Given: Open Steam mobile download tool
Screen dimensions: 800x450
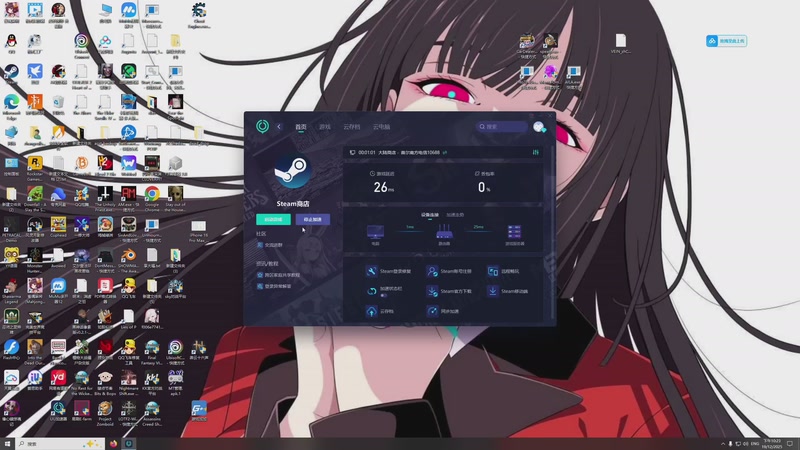Looking at the screenshot, I should pyautogui.click(x=508, y=291).
